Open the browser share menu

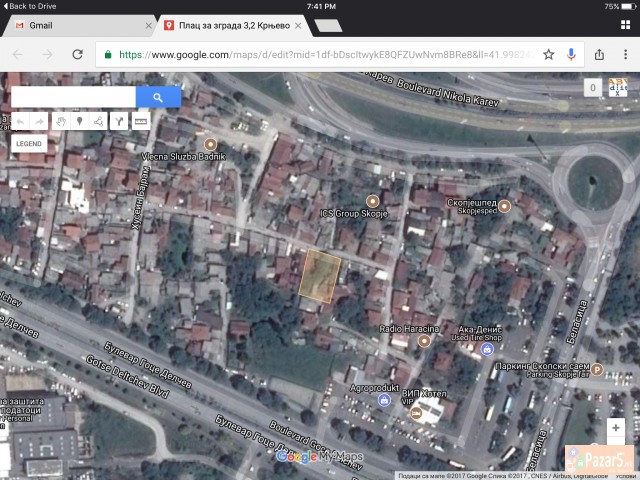point(599,54)
